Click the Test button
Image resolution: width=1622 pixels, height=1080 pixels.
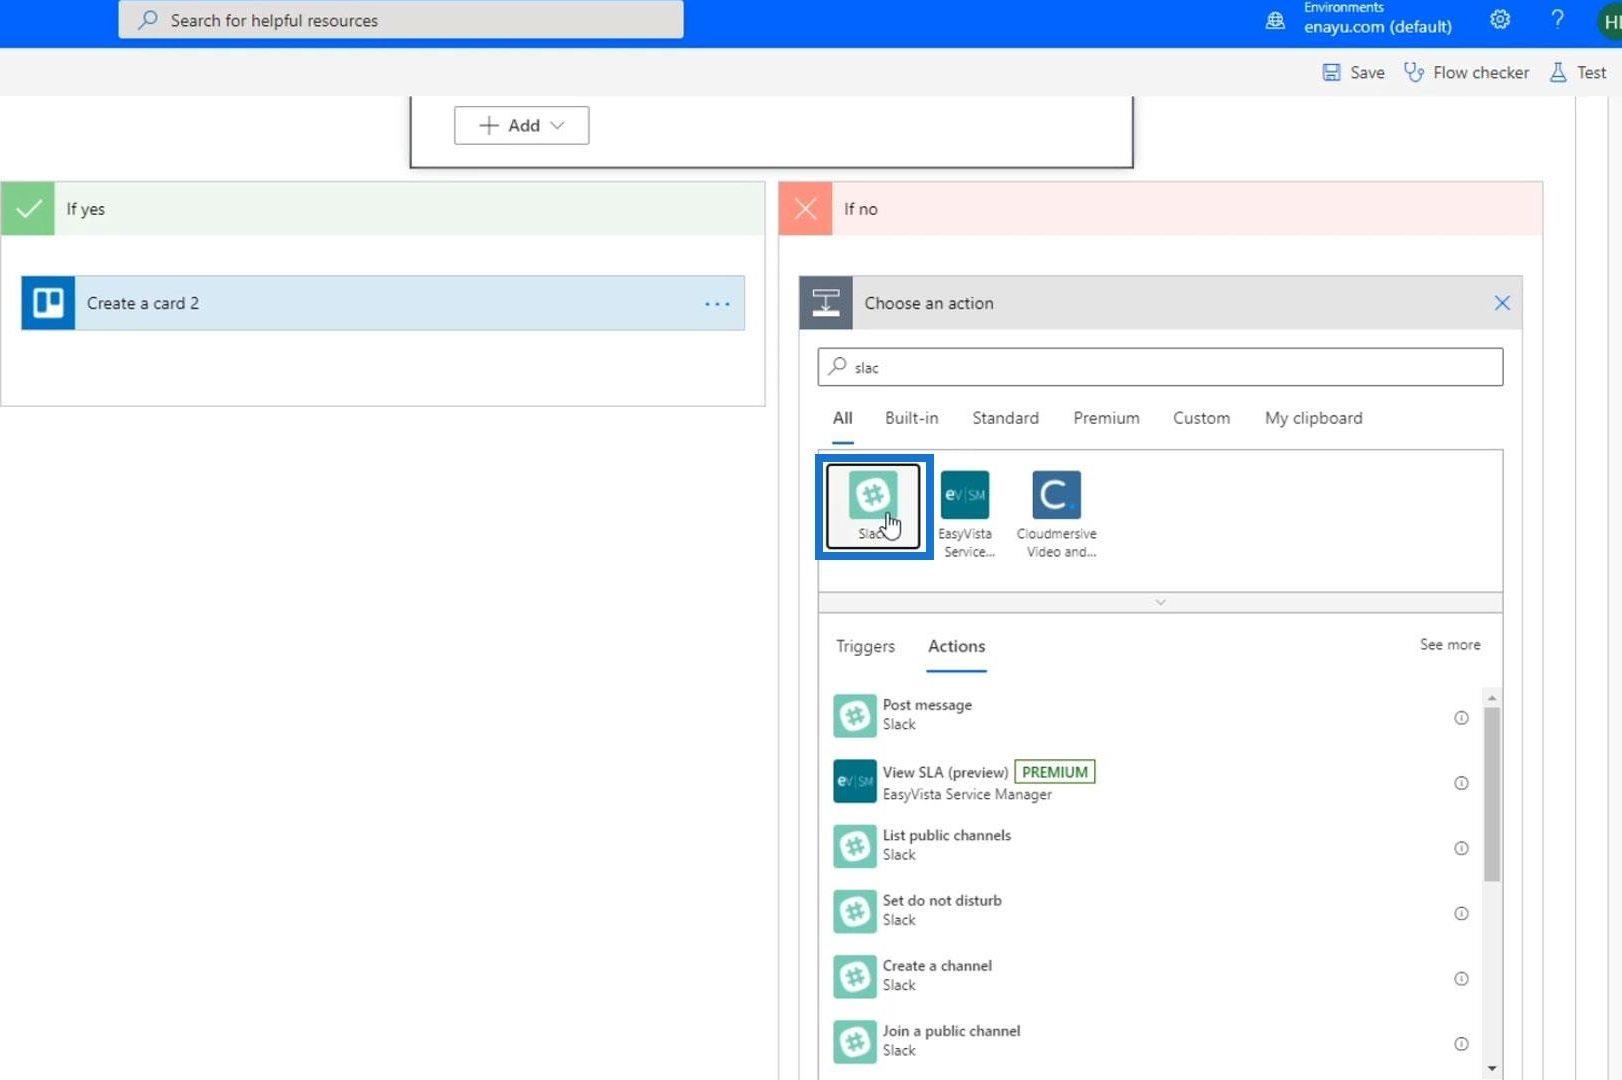click(x=1578, y=72)
